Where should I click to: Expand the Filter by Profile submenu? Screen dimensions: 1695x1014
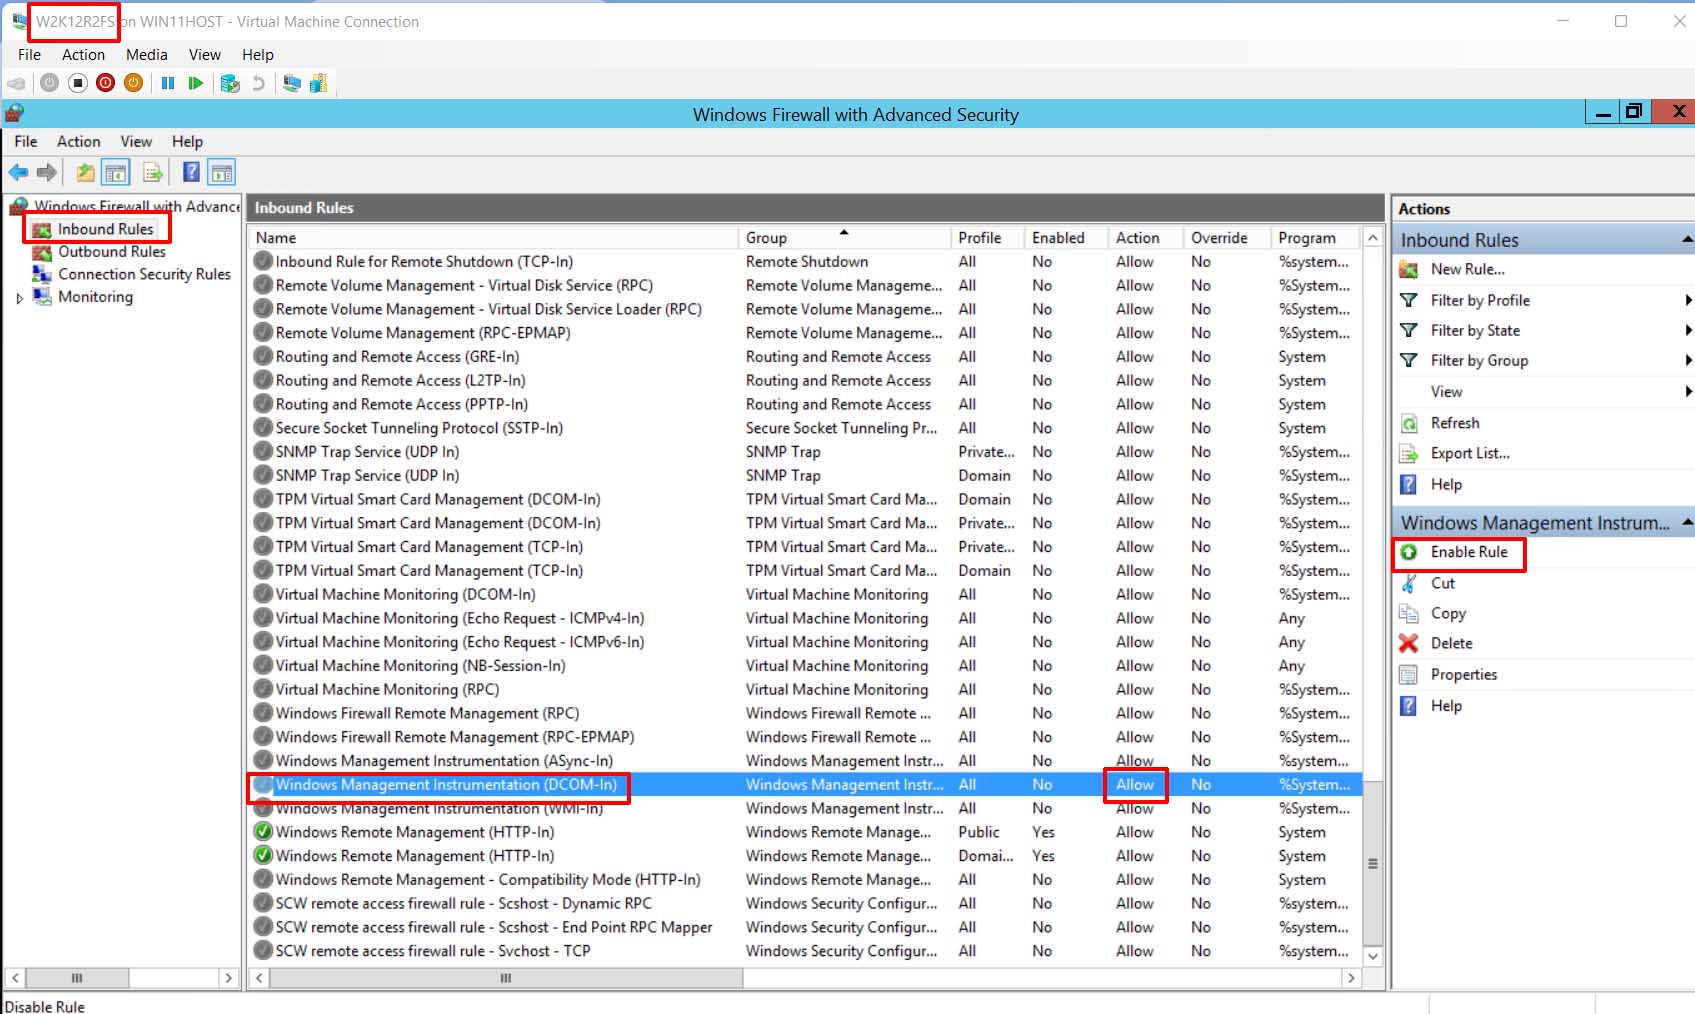pos(1687,300)
